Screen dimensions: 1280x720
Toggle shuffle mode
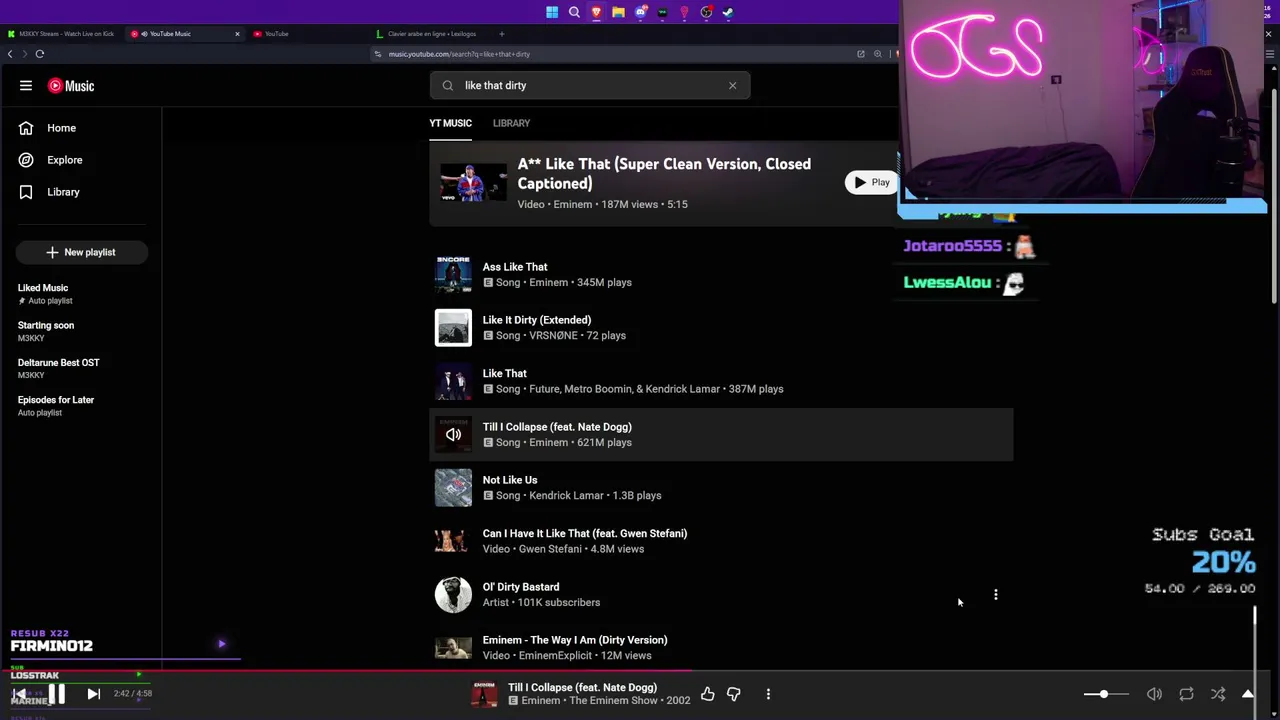click(1218, 694)
